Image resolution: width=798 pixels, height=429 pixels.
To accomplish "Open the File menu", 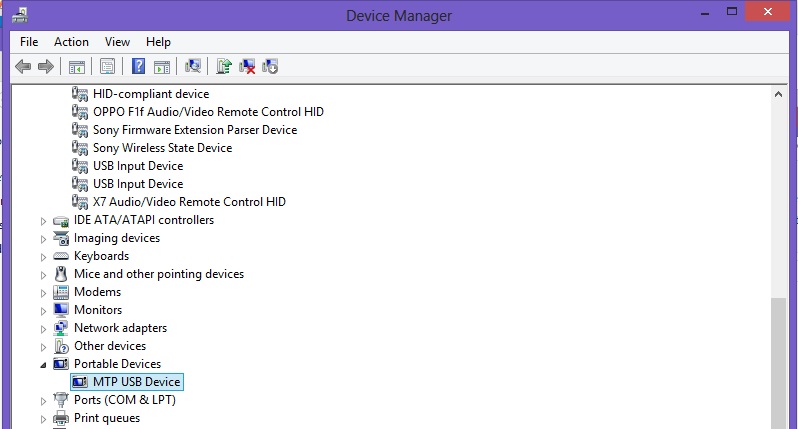I will tap(29, 42).
